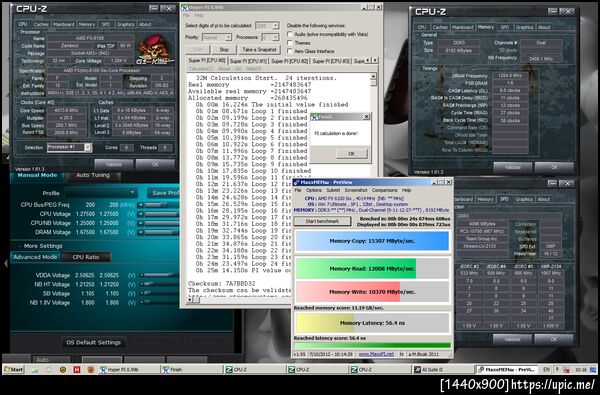Select the MaxxMEMsi PreView taskbar entry
Viewport: 600px width, 395px height.
click(x=507, y=370)
